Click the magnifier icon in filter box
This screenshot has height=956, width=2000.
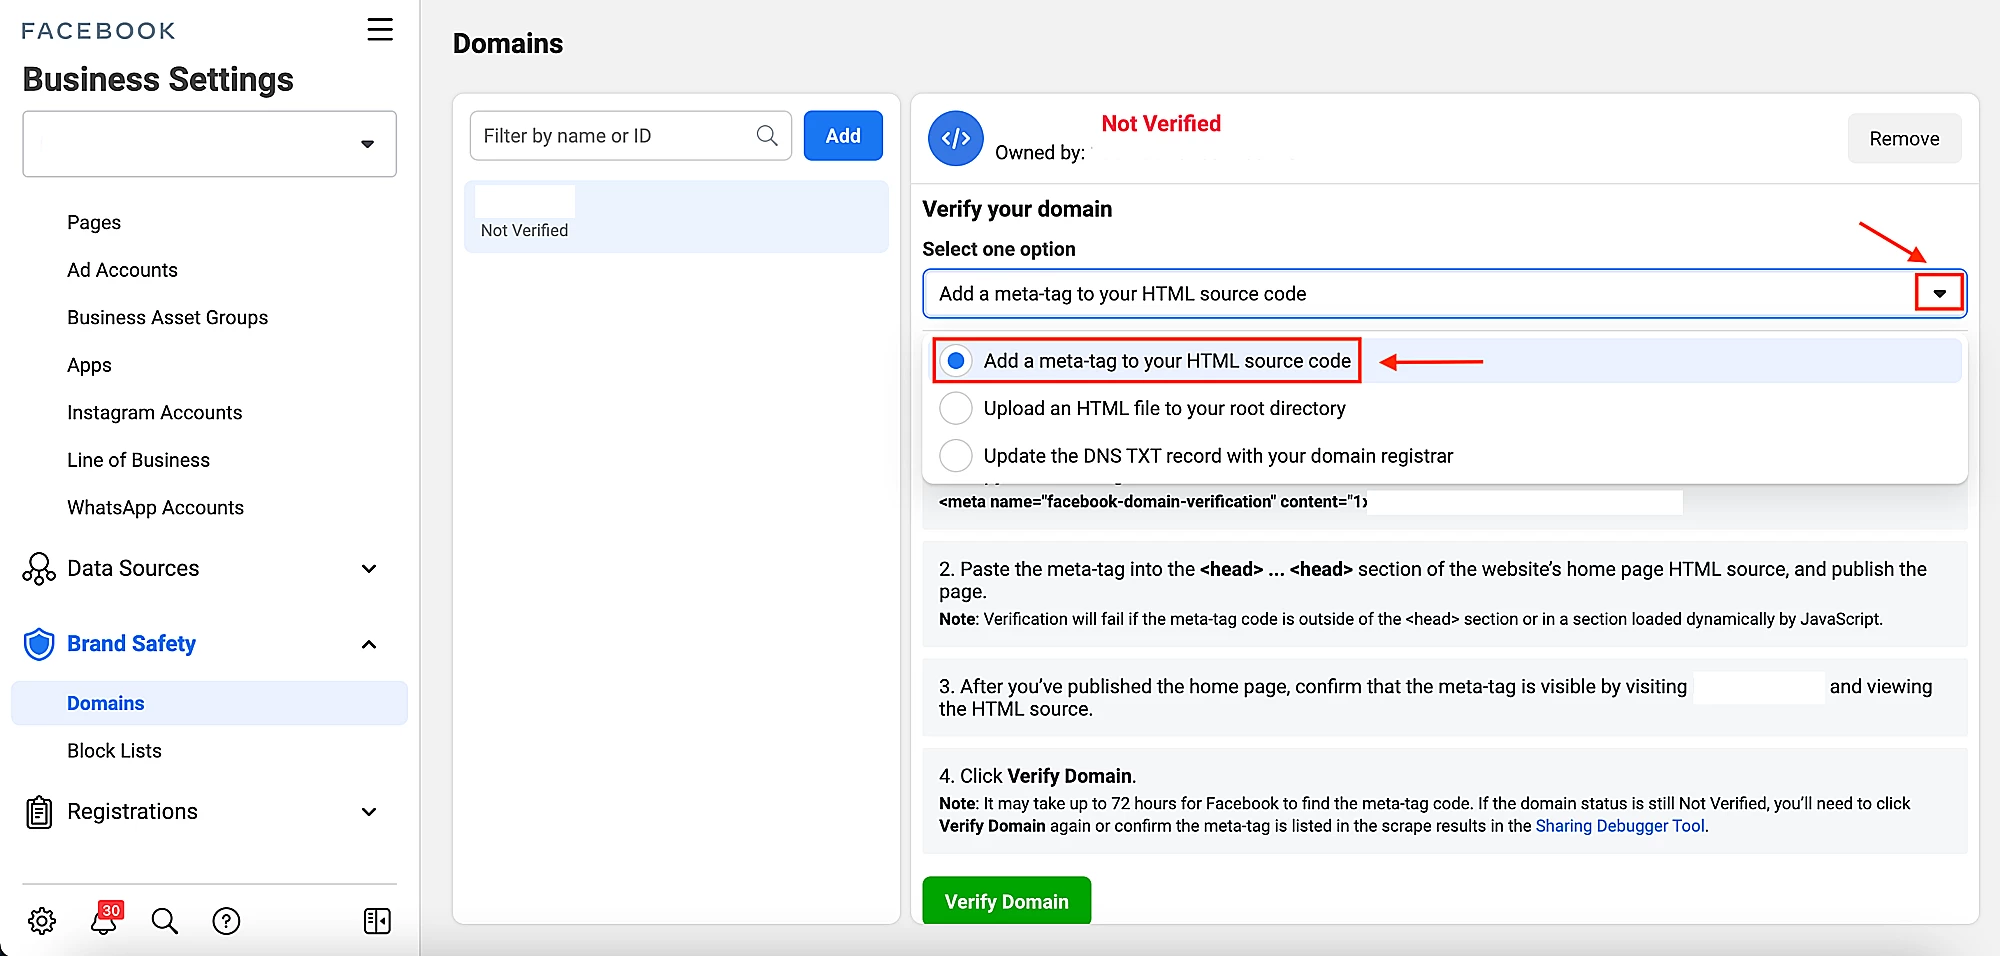coord(767,136)
